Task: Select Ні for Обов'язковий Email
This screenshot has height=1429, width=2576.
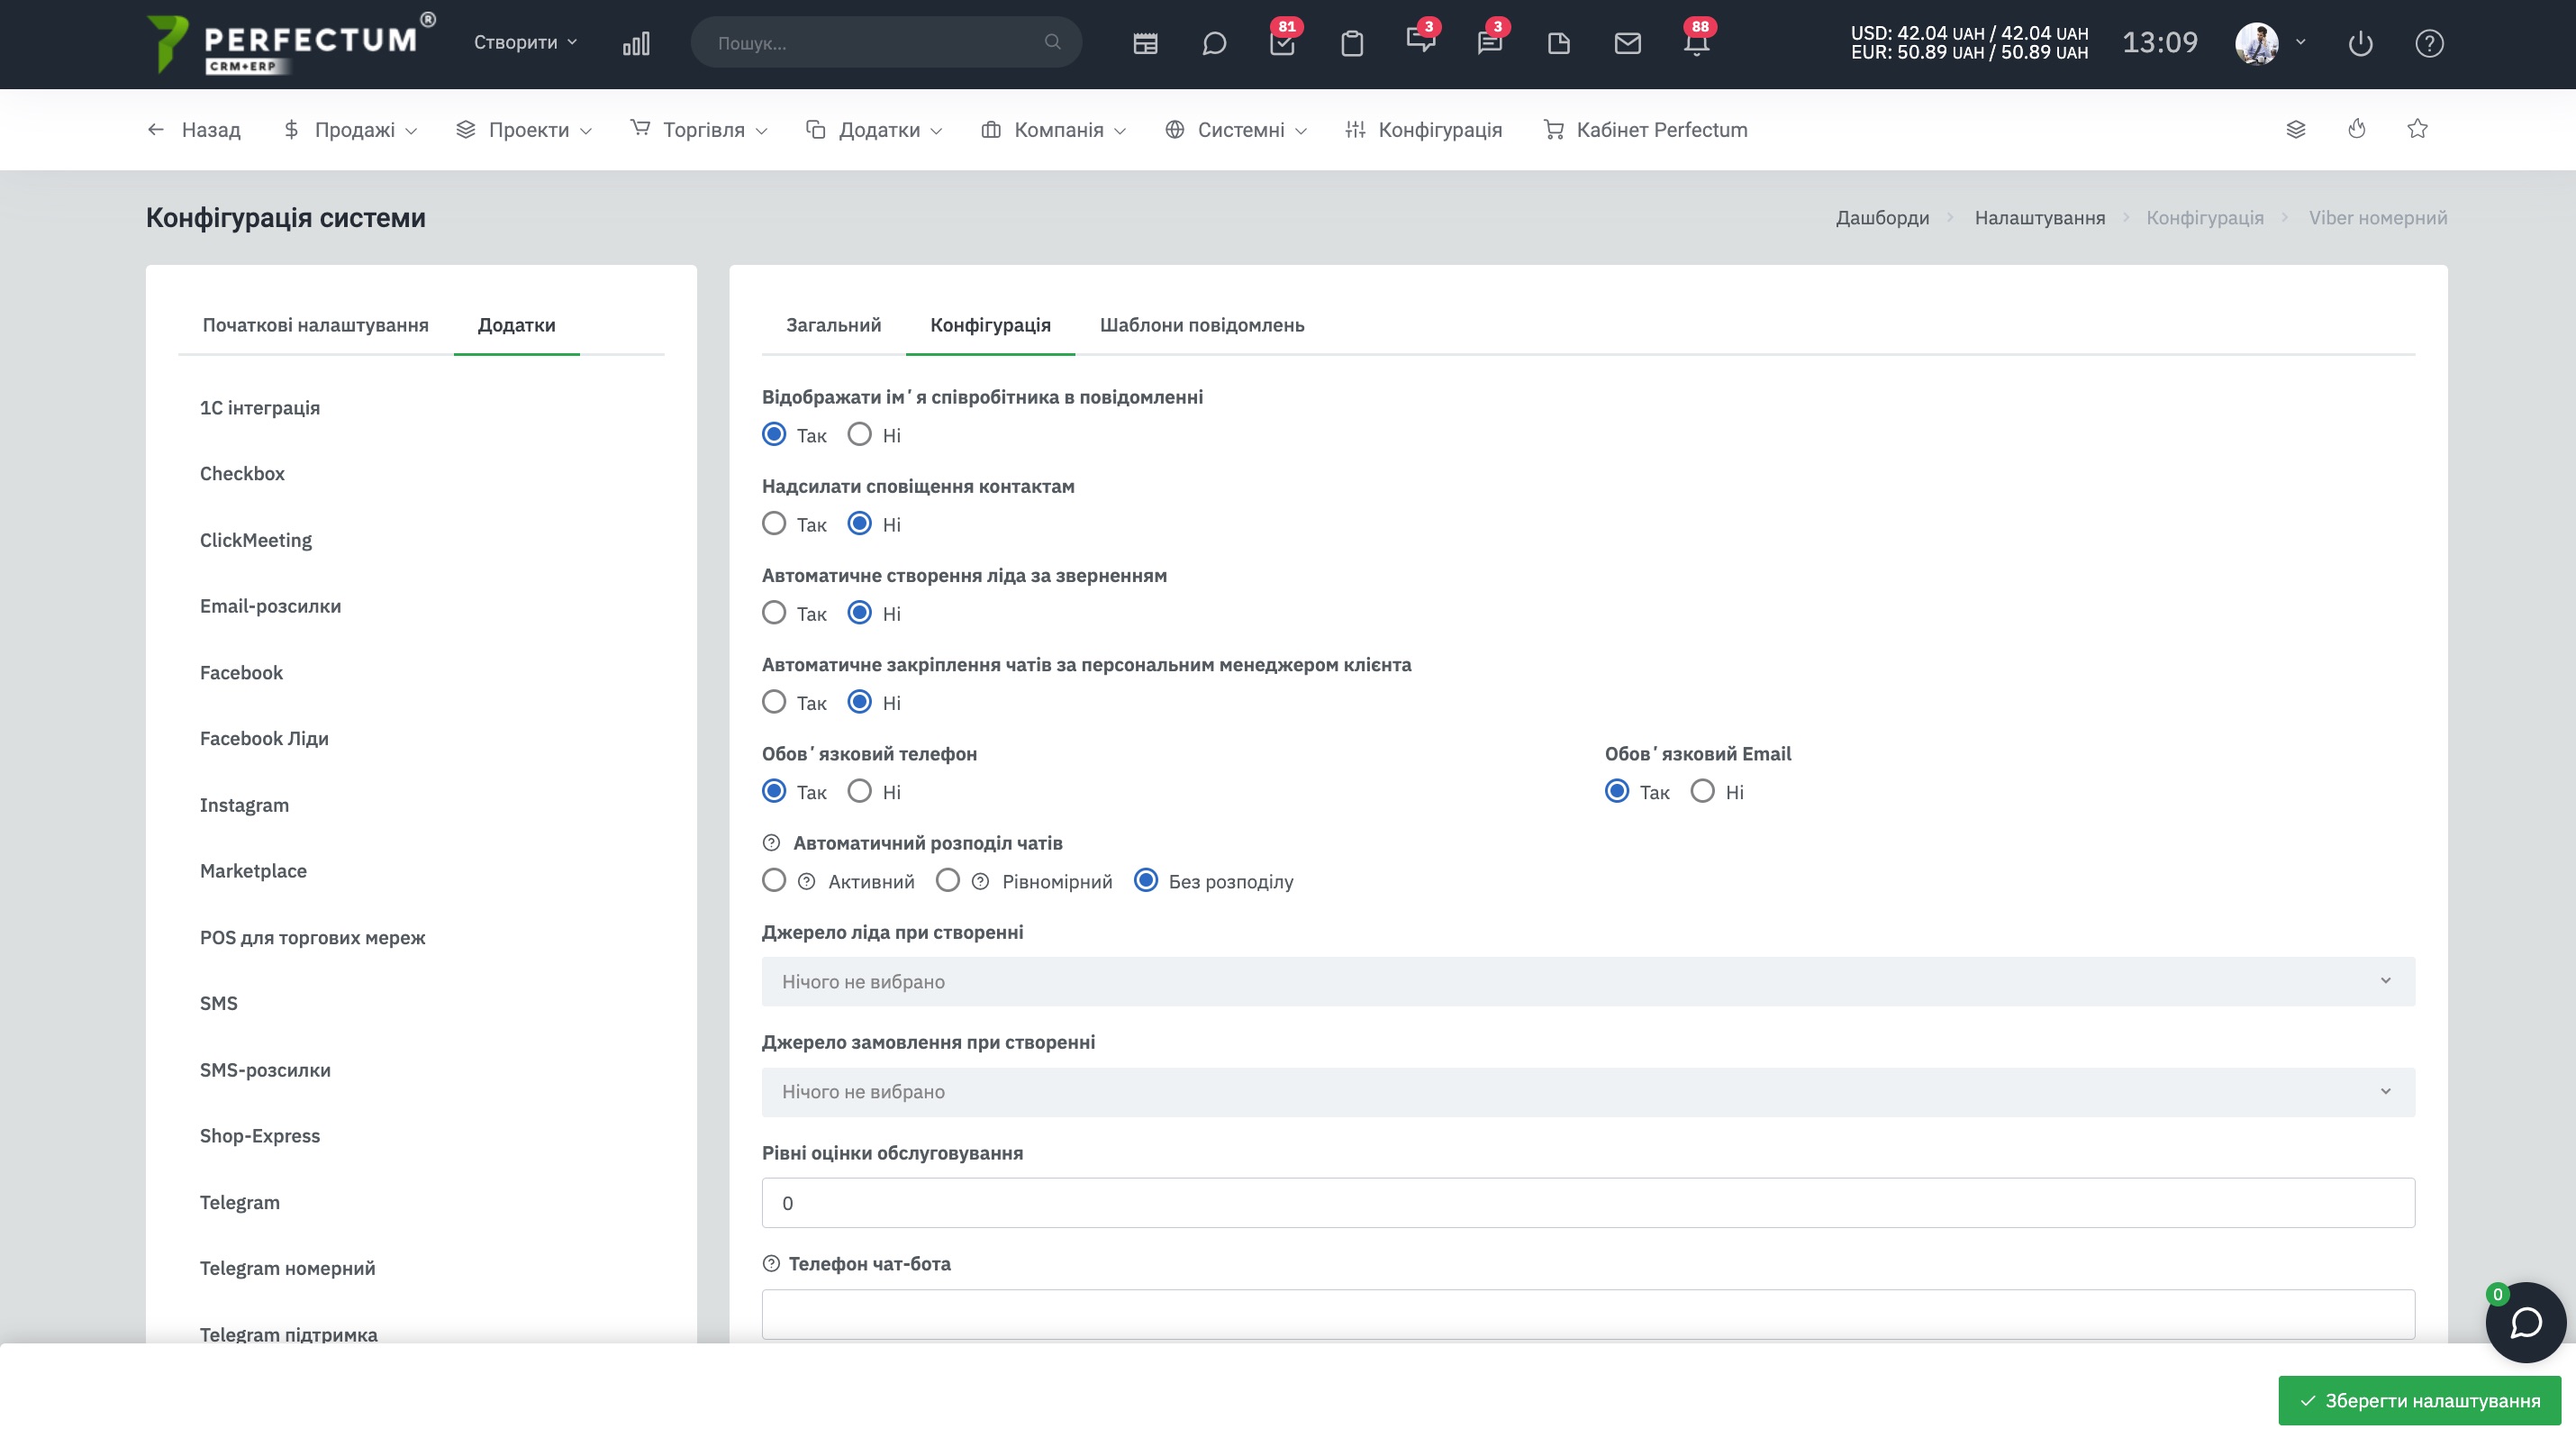Action: [1702, 791]
